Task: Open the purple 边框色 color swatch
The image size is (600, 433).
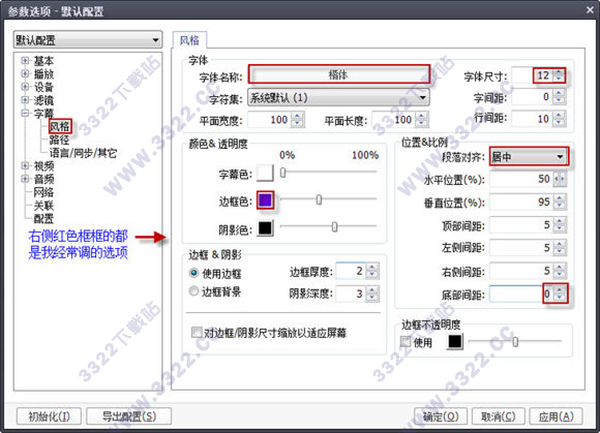Action: point(265,200)
